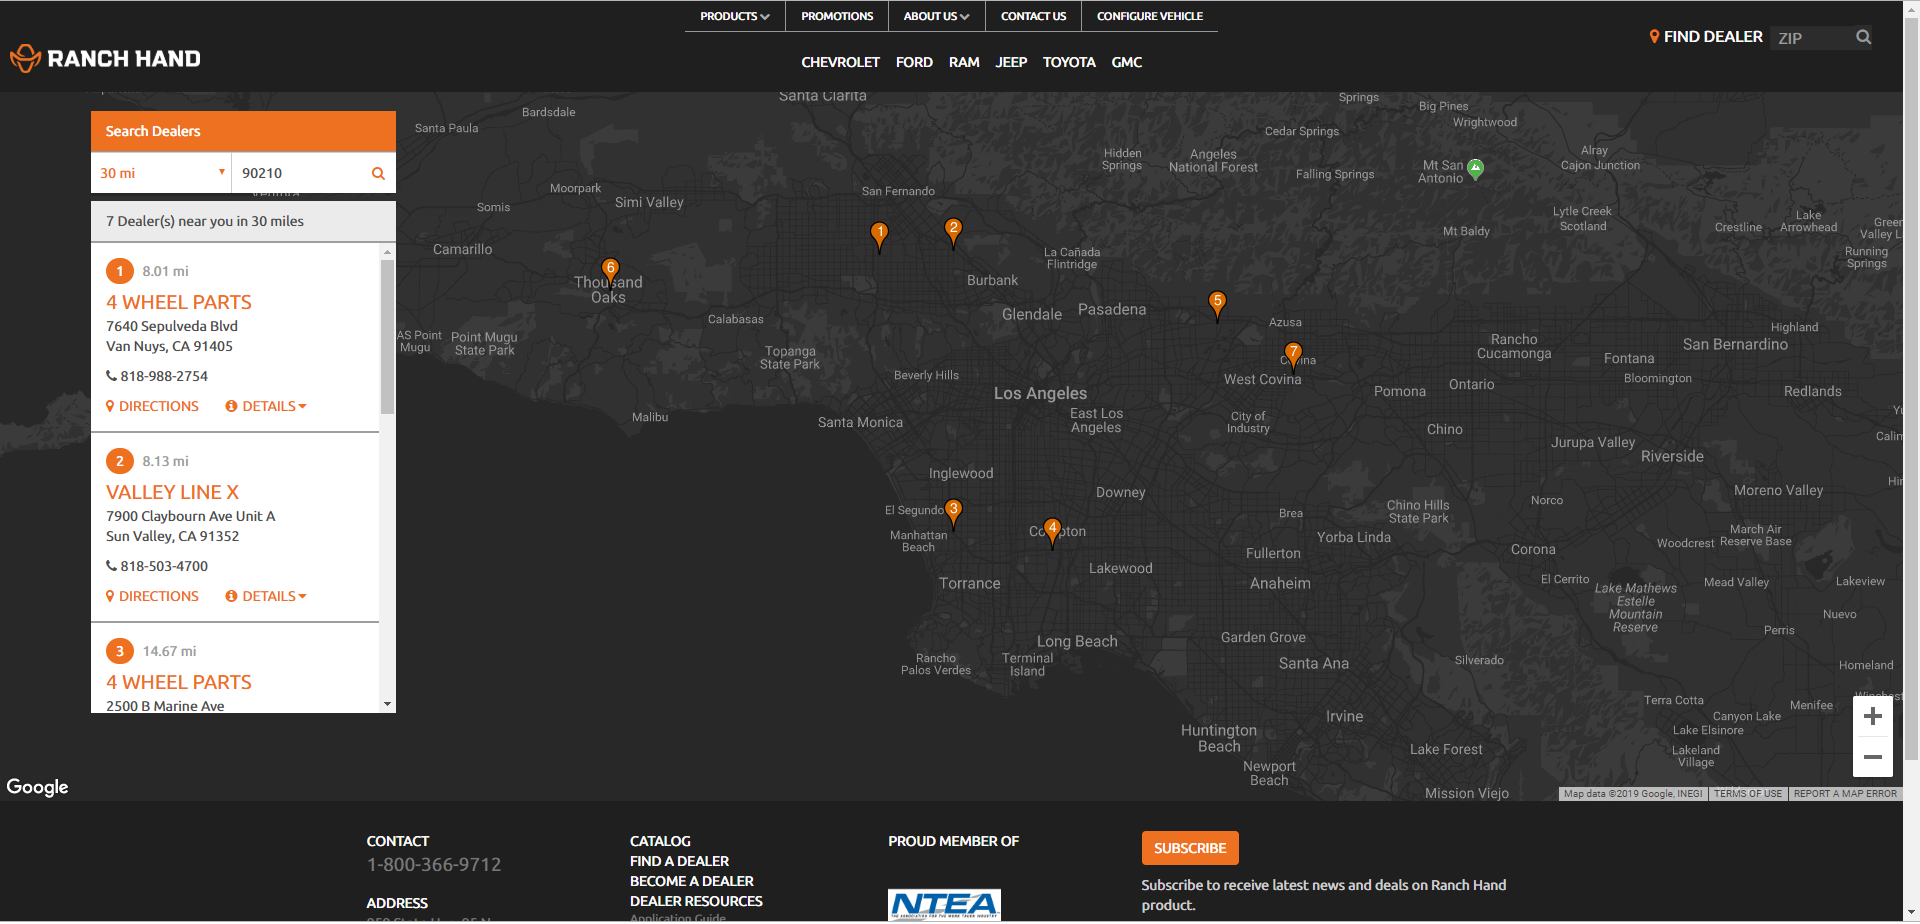This screenshot has height=924, width=1920.
Task: Click the Search Dealers panel header
Action: tap(243, 131)
